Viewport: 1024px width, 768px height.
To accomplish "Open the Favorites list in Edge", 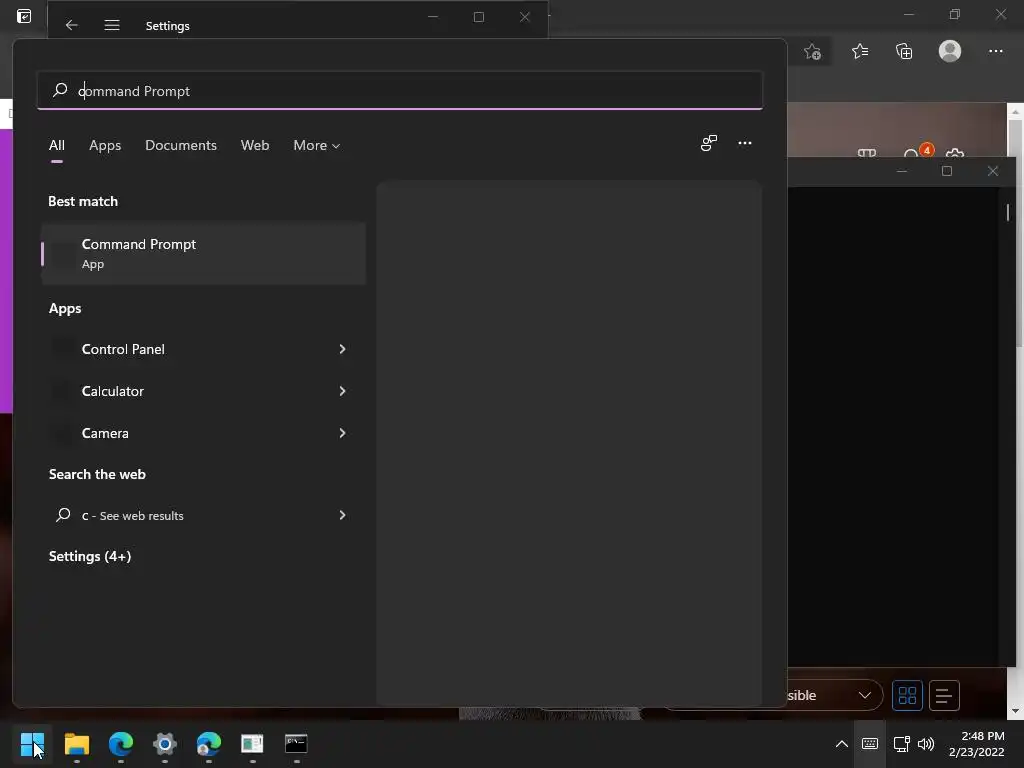I will pos(860,51).
